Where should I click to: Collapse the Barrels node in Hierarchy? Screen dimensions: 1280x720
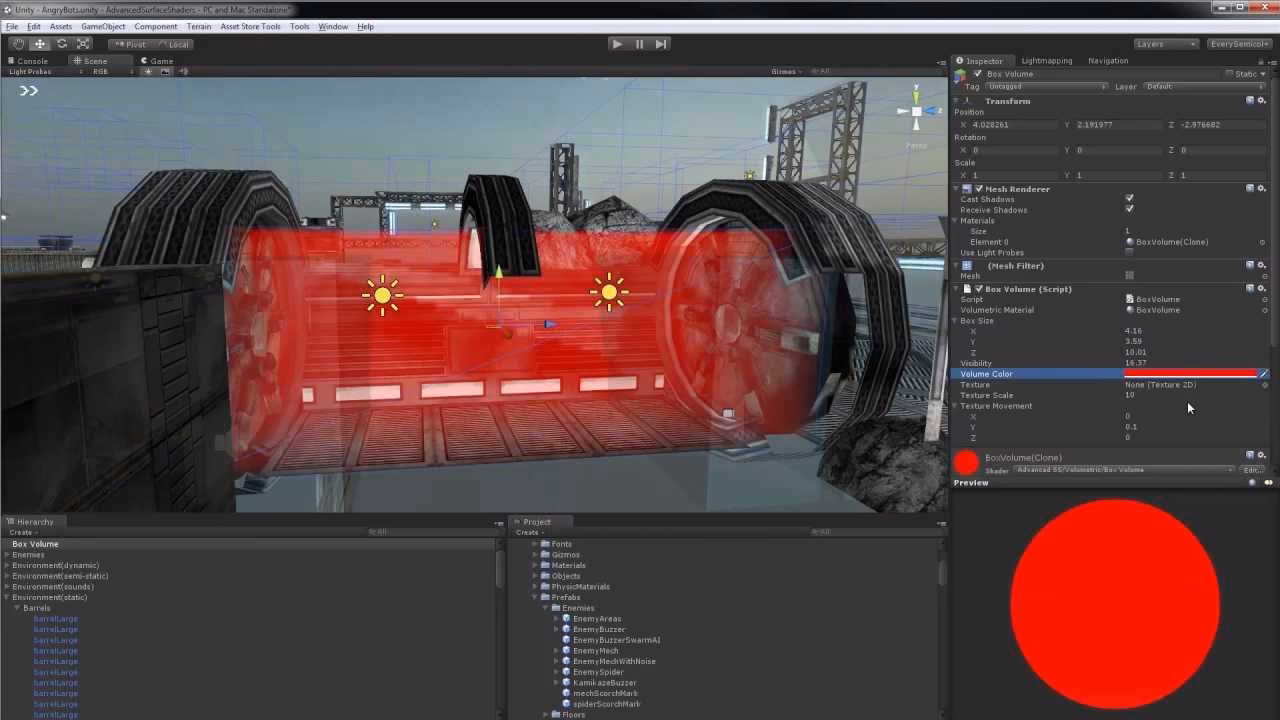17,608
